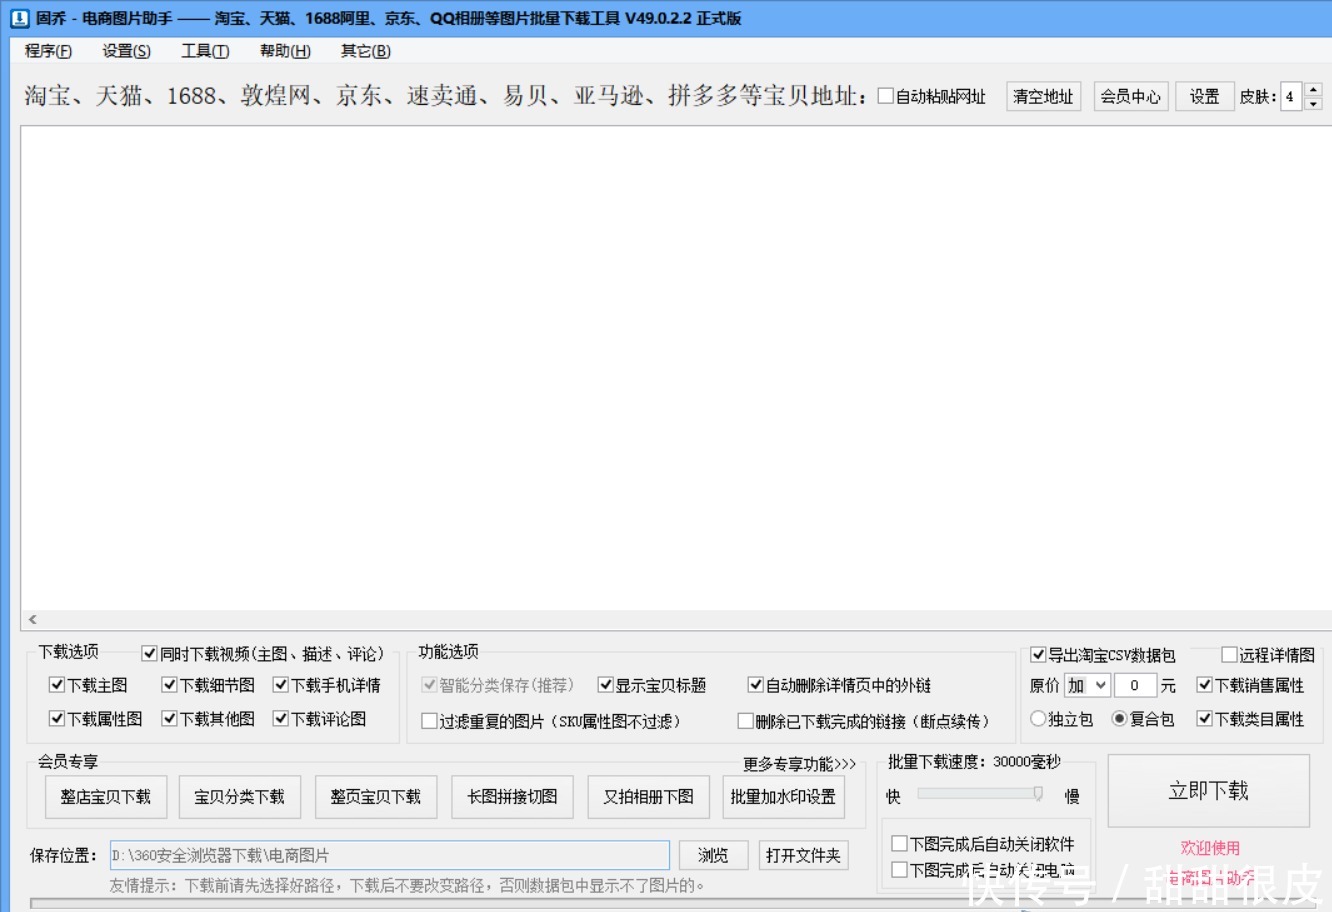The width and height of the screenshot is (1332, 912).
Task: Open the 其它(B) menu
Action: (365, 51)
